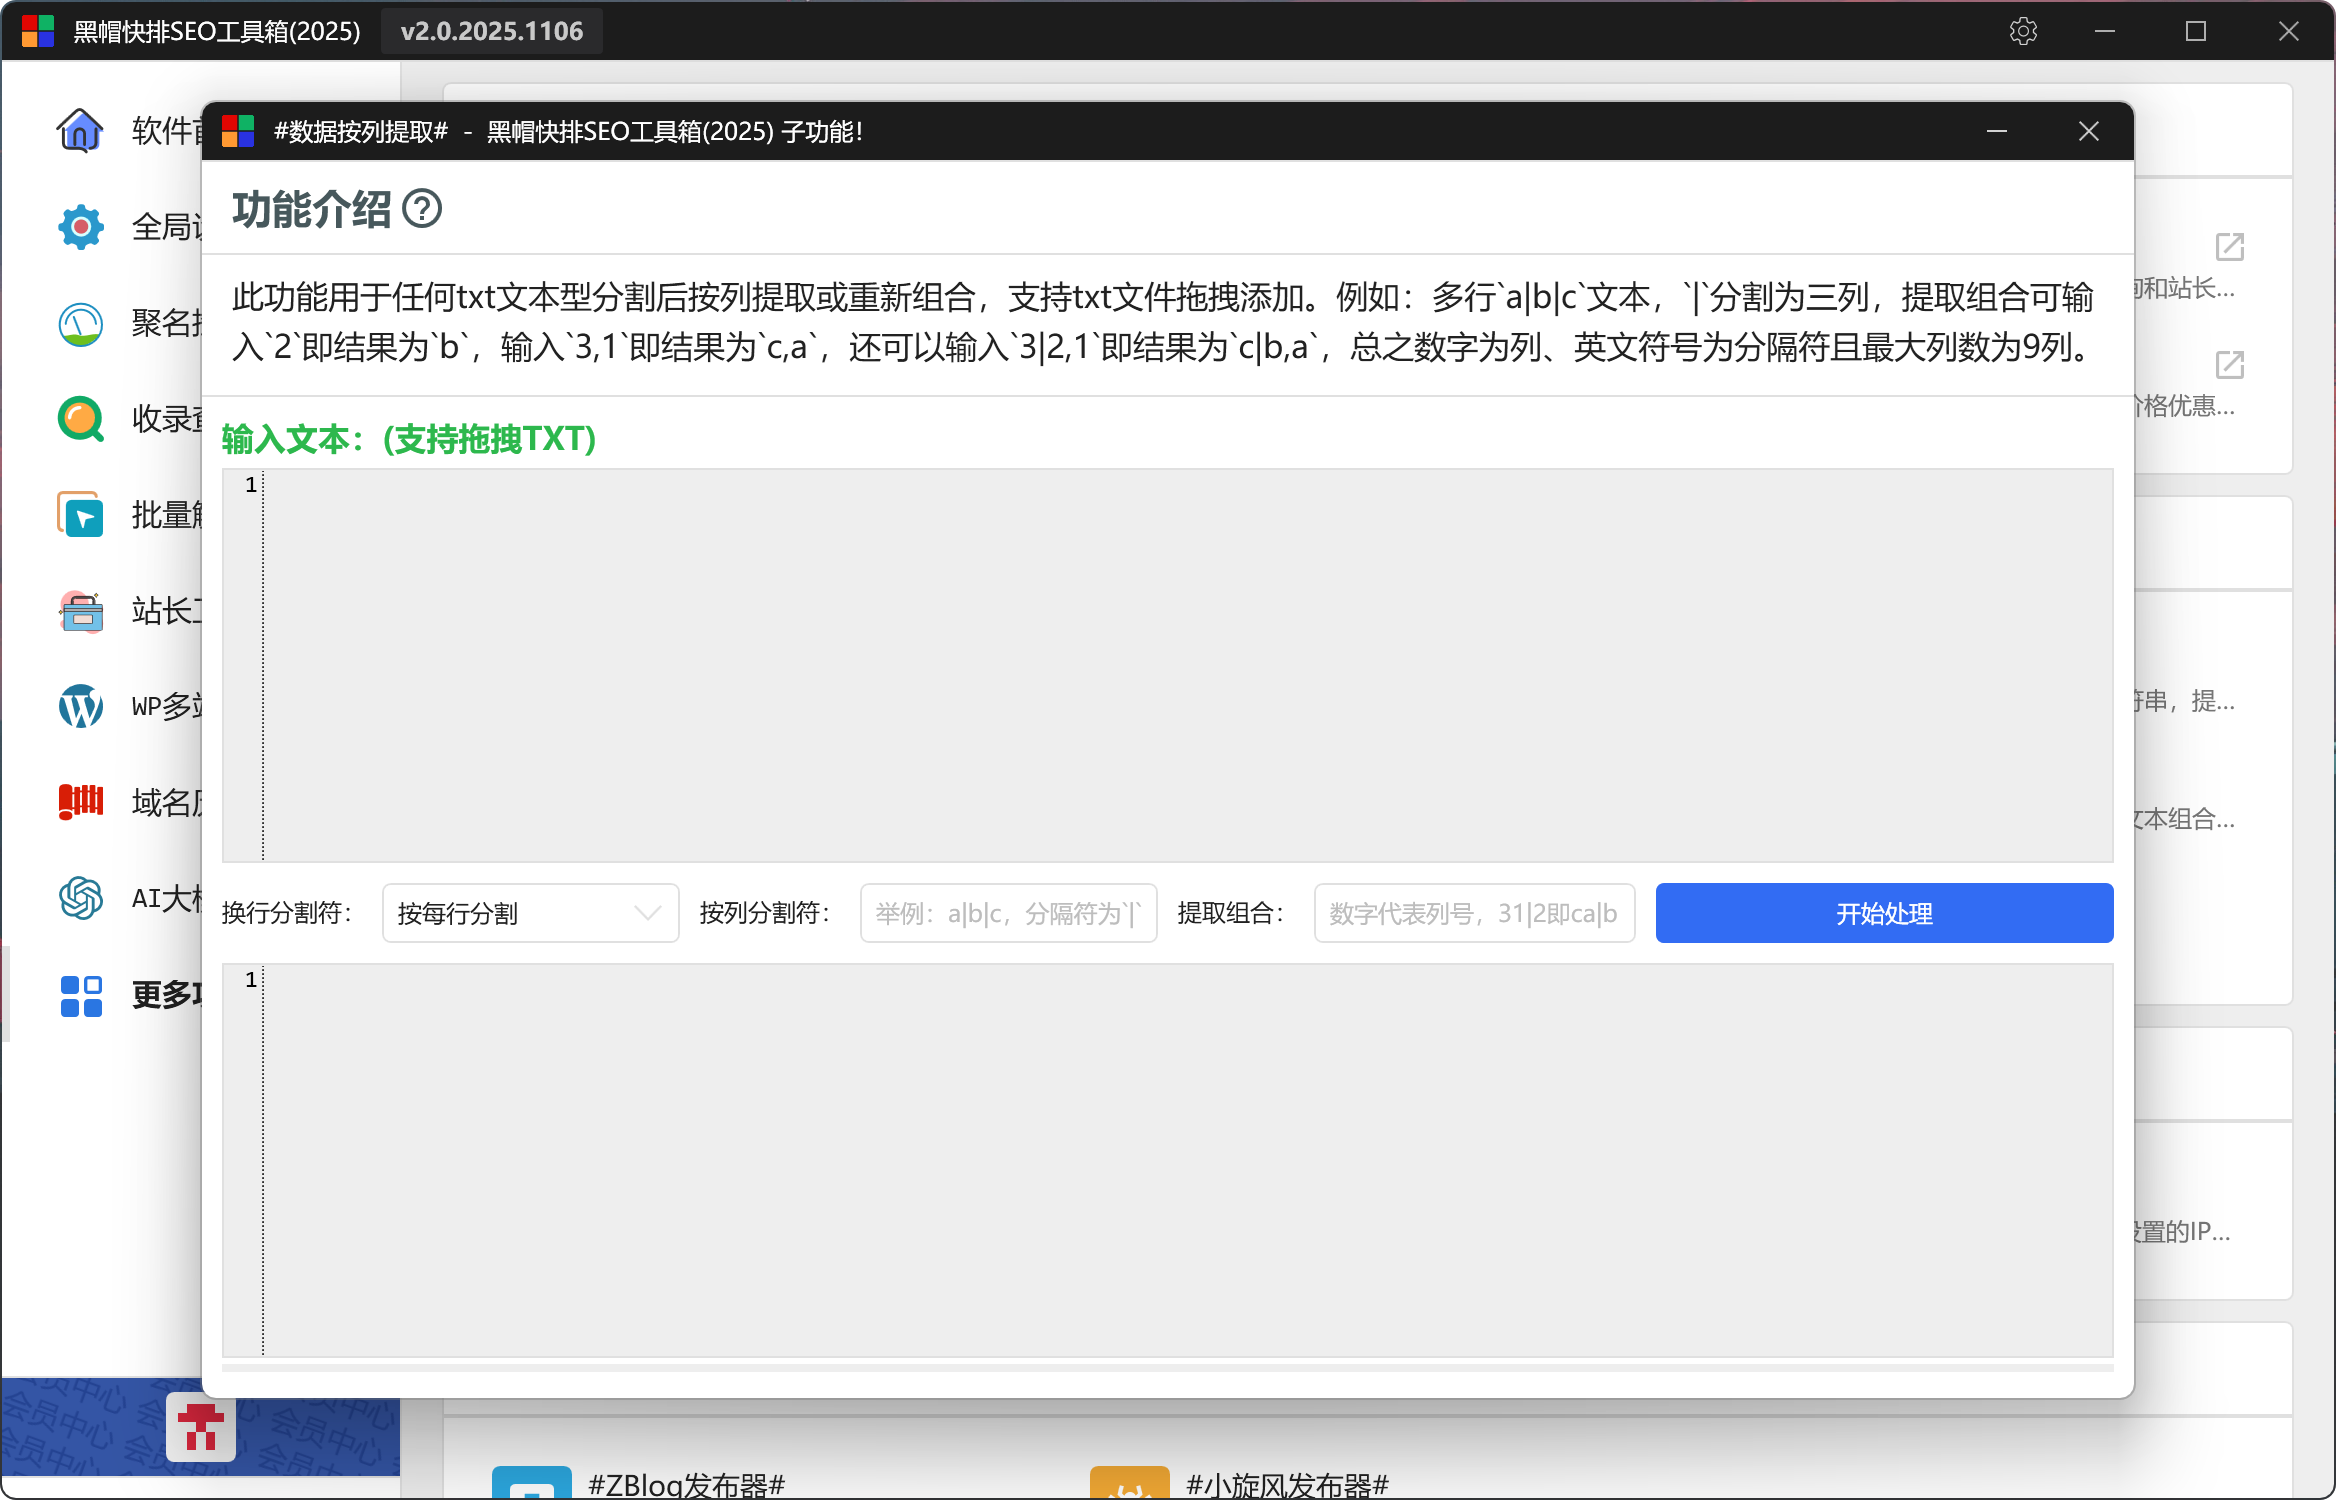
Task: Open the AI model swirl icon
Action: click(x=80, y=898)
